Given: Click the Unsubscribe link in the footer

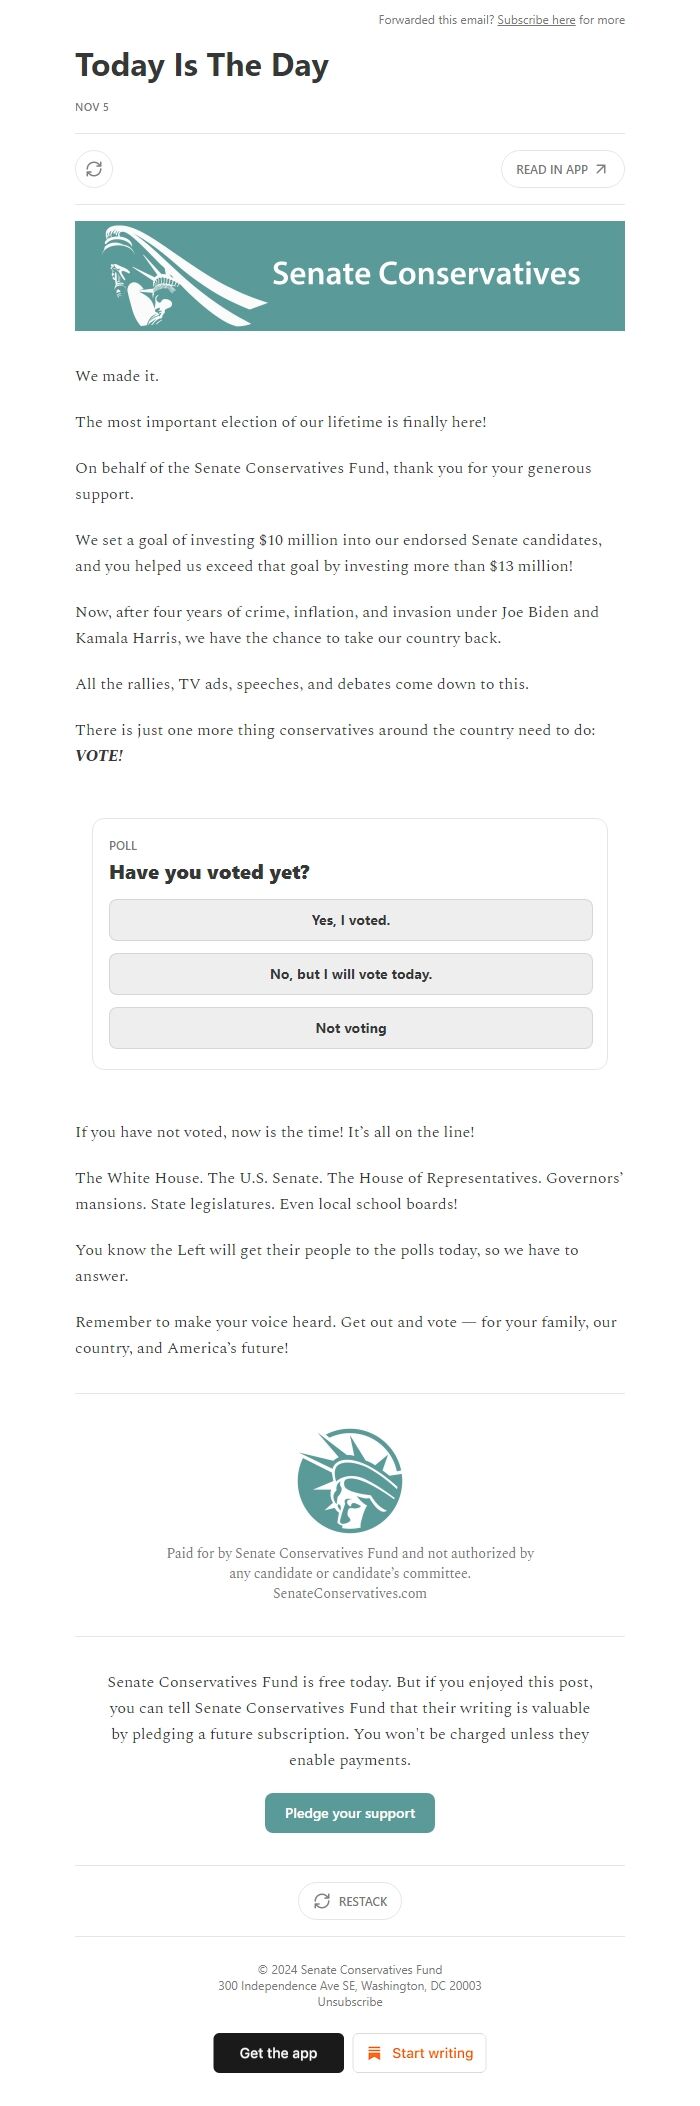Looking at the screenshot, I should 350,2001.
